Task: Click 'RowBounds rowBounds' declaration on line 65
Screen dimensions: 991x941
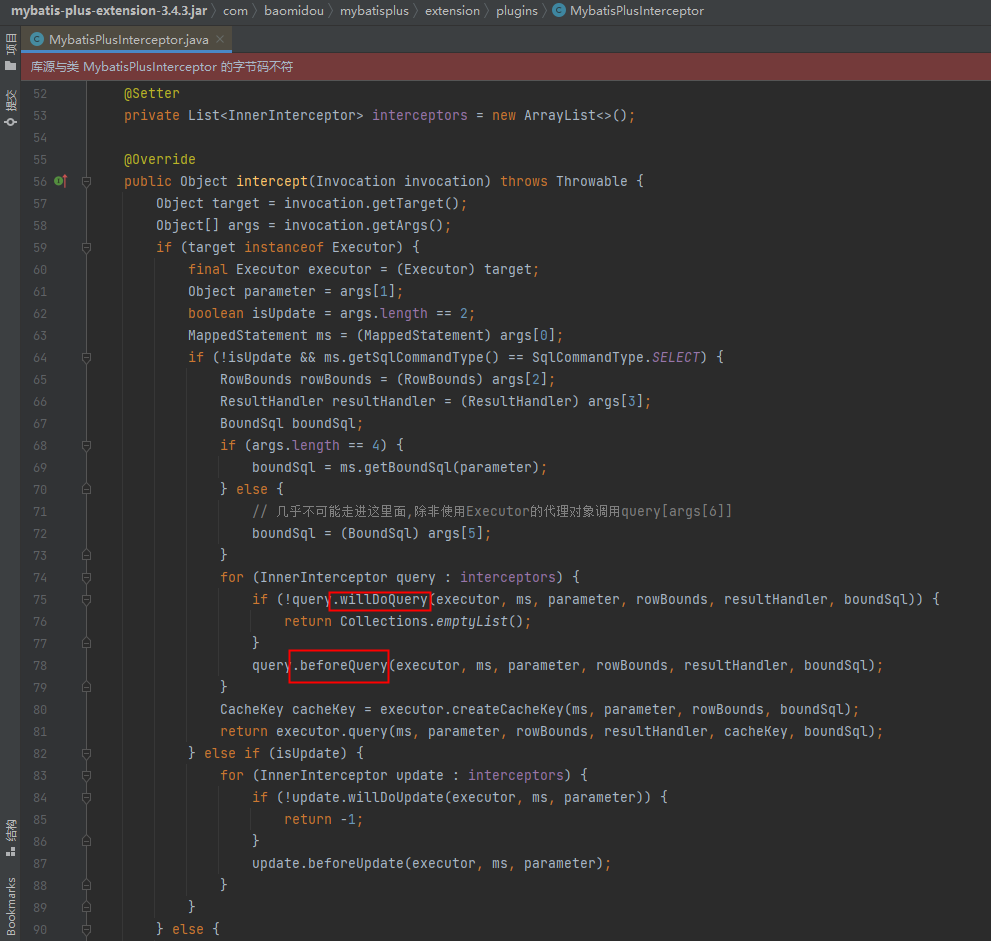Action: tap(296, 379)
